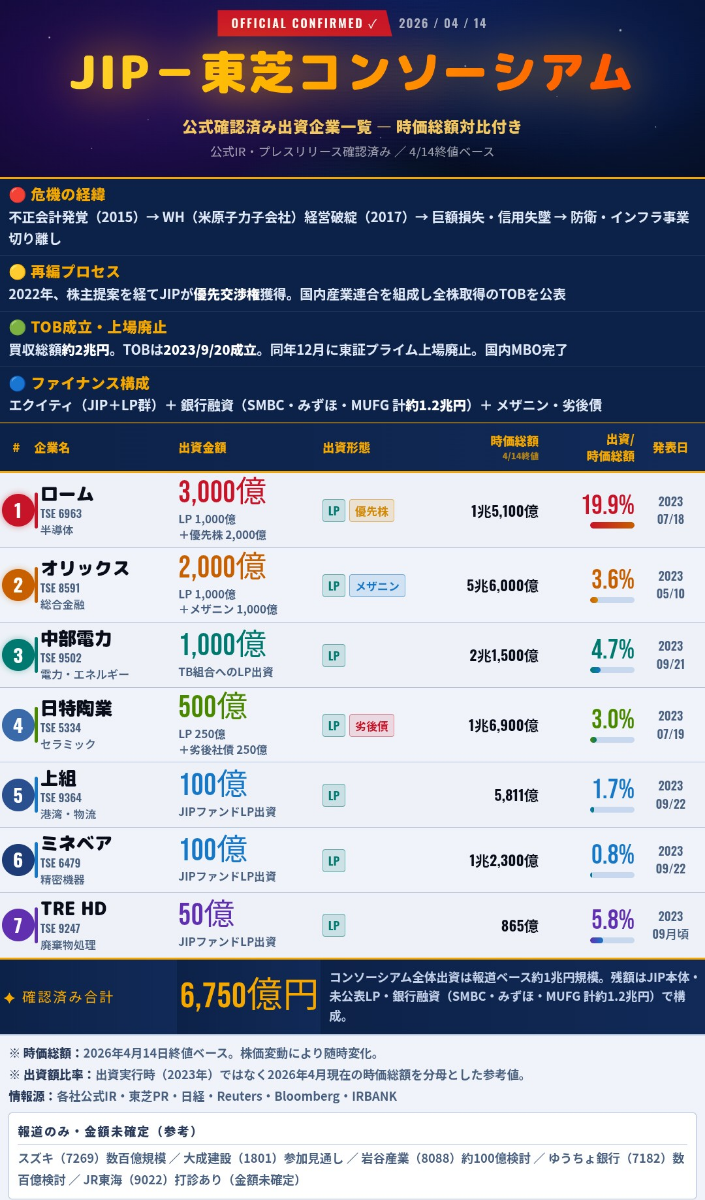The height and width of the screenshot is (1200, 705).
Task: Click the 上組 company name
Action: (x=58, y=778)
